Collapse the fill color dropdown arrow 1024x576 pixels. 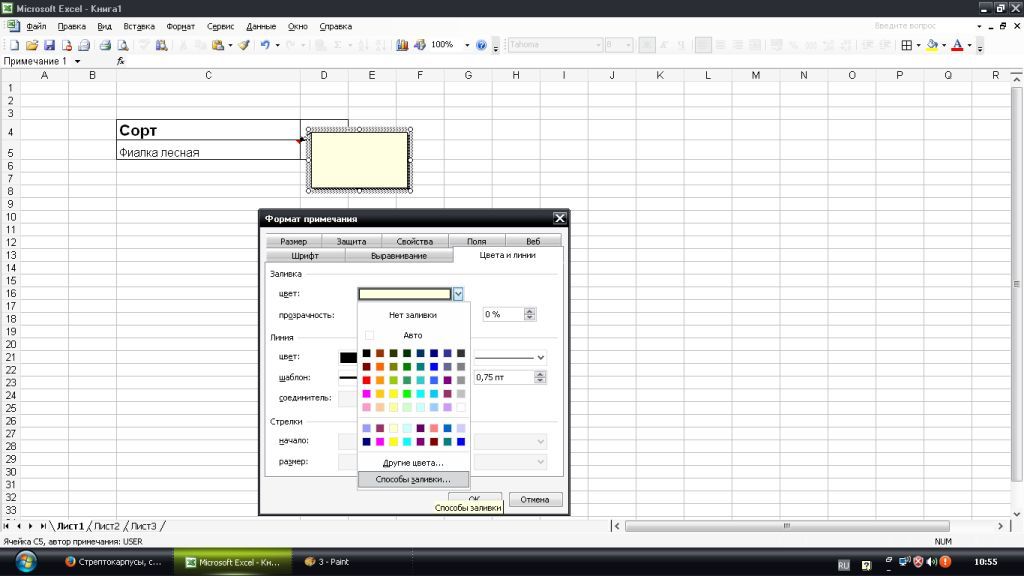458,294
